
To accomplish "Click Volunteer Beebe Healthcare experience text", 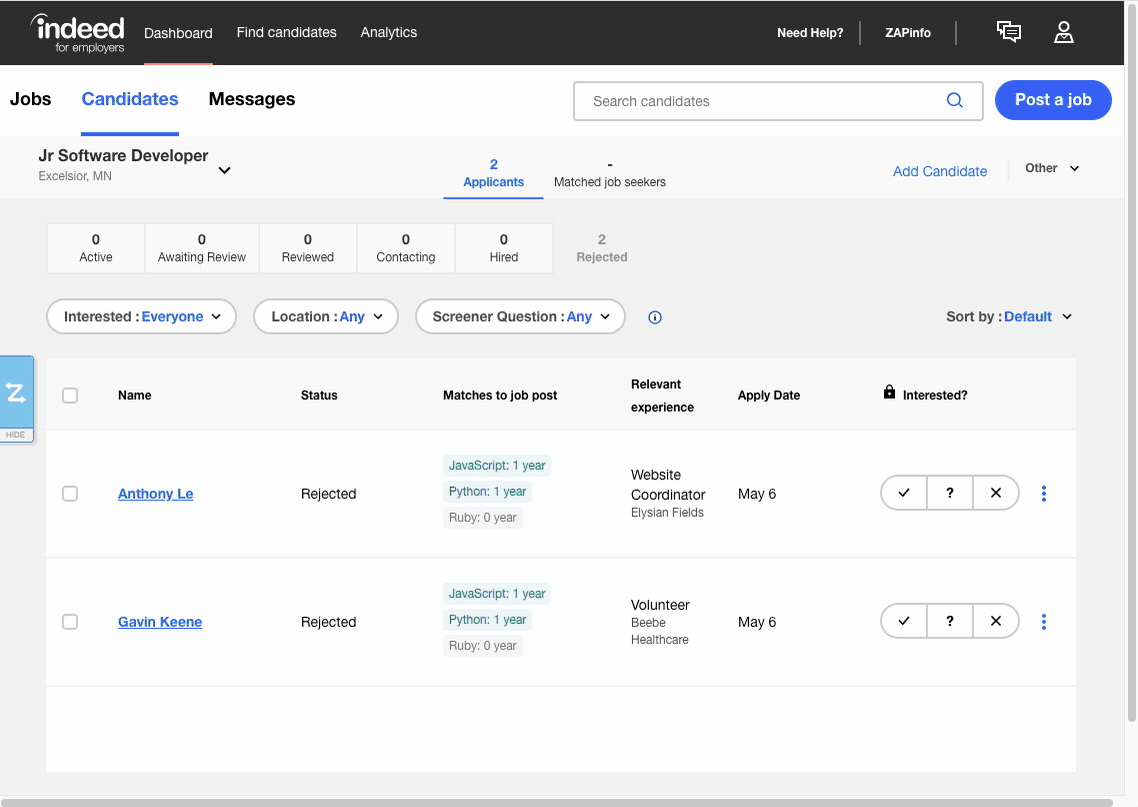I will point(660,622).
